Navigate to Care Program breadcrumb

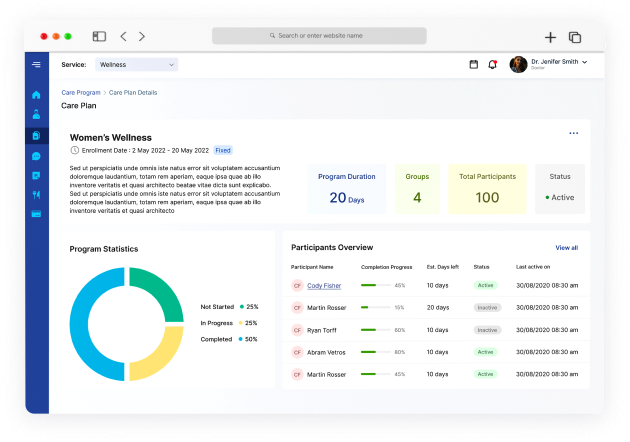81,92
